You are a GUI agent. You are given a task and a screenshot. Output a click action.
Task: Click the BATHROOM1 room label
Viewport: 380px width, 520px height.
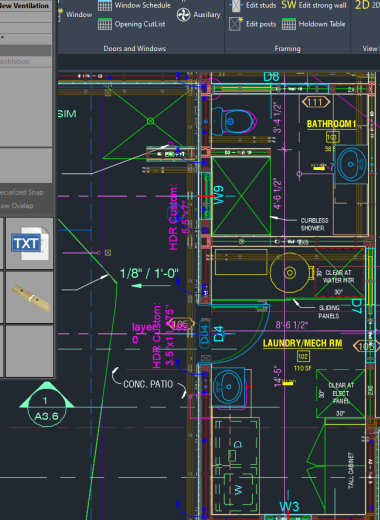331,124
